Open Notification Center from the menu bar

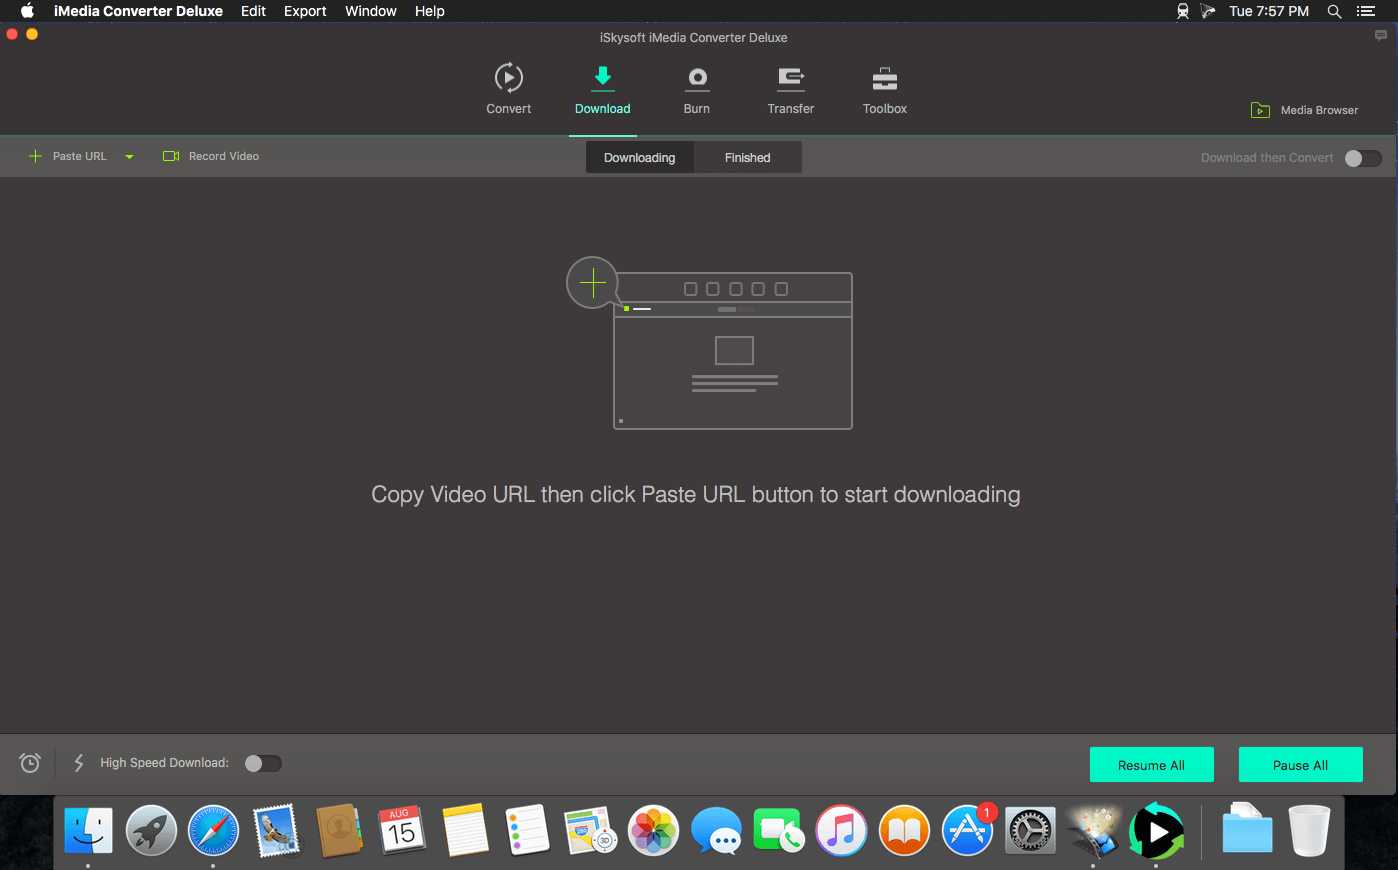click(1366, 11)
